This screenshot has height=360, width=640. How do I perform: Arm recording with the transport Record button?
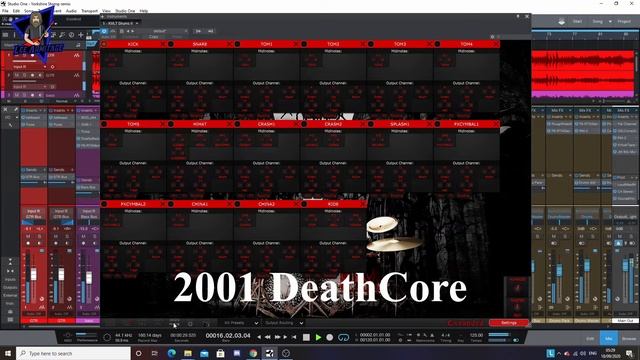point(330,337)
